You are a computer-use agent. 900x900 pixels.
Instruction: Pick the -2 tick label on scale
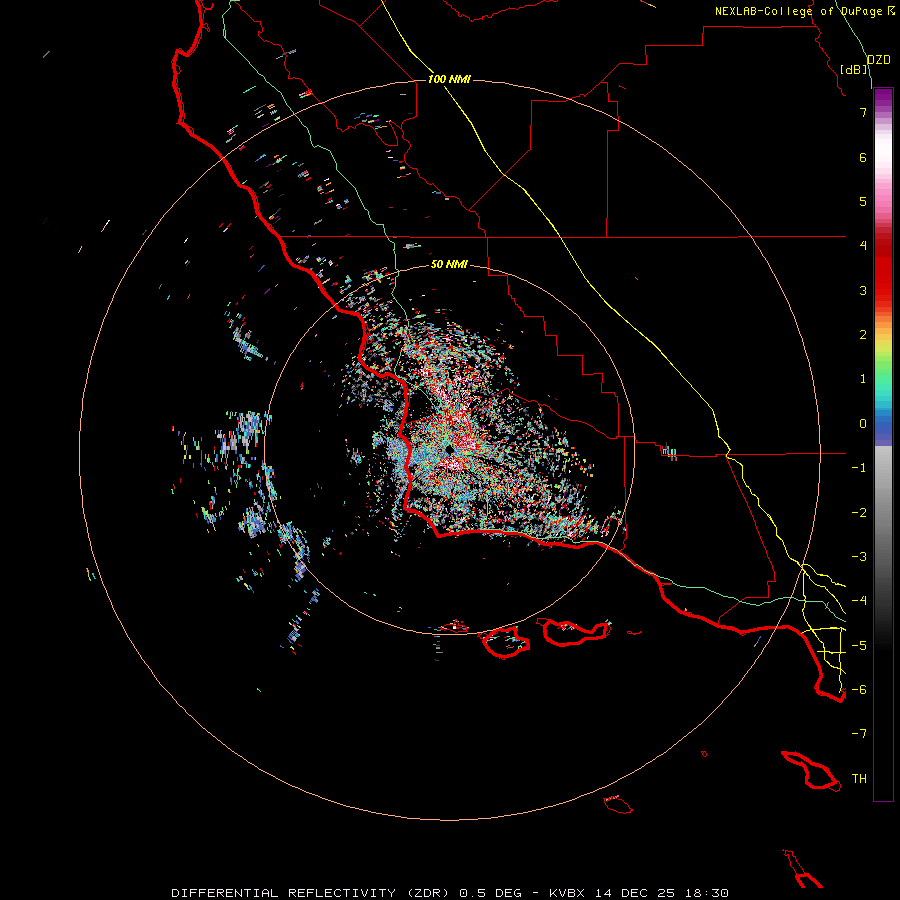[x=859, y=513]
